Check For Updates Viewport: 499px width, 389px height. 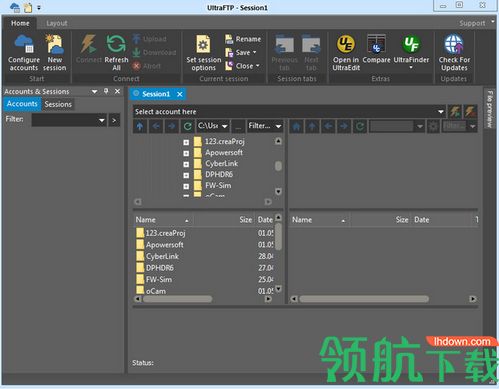click(454, 53)
